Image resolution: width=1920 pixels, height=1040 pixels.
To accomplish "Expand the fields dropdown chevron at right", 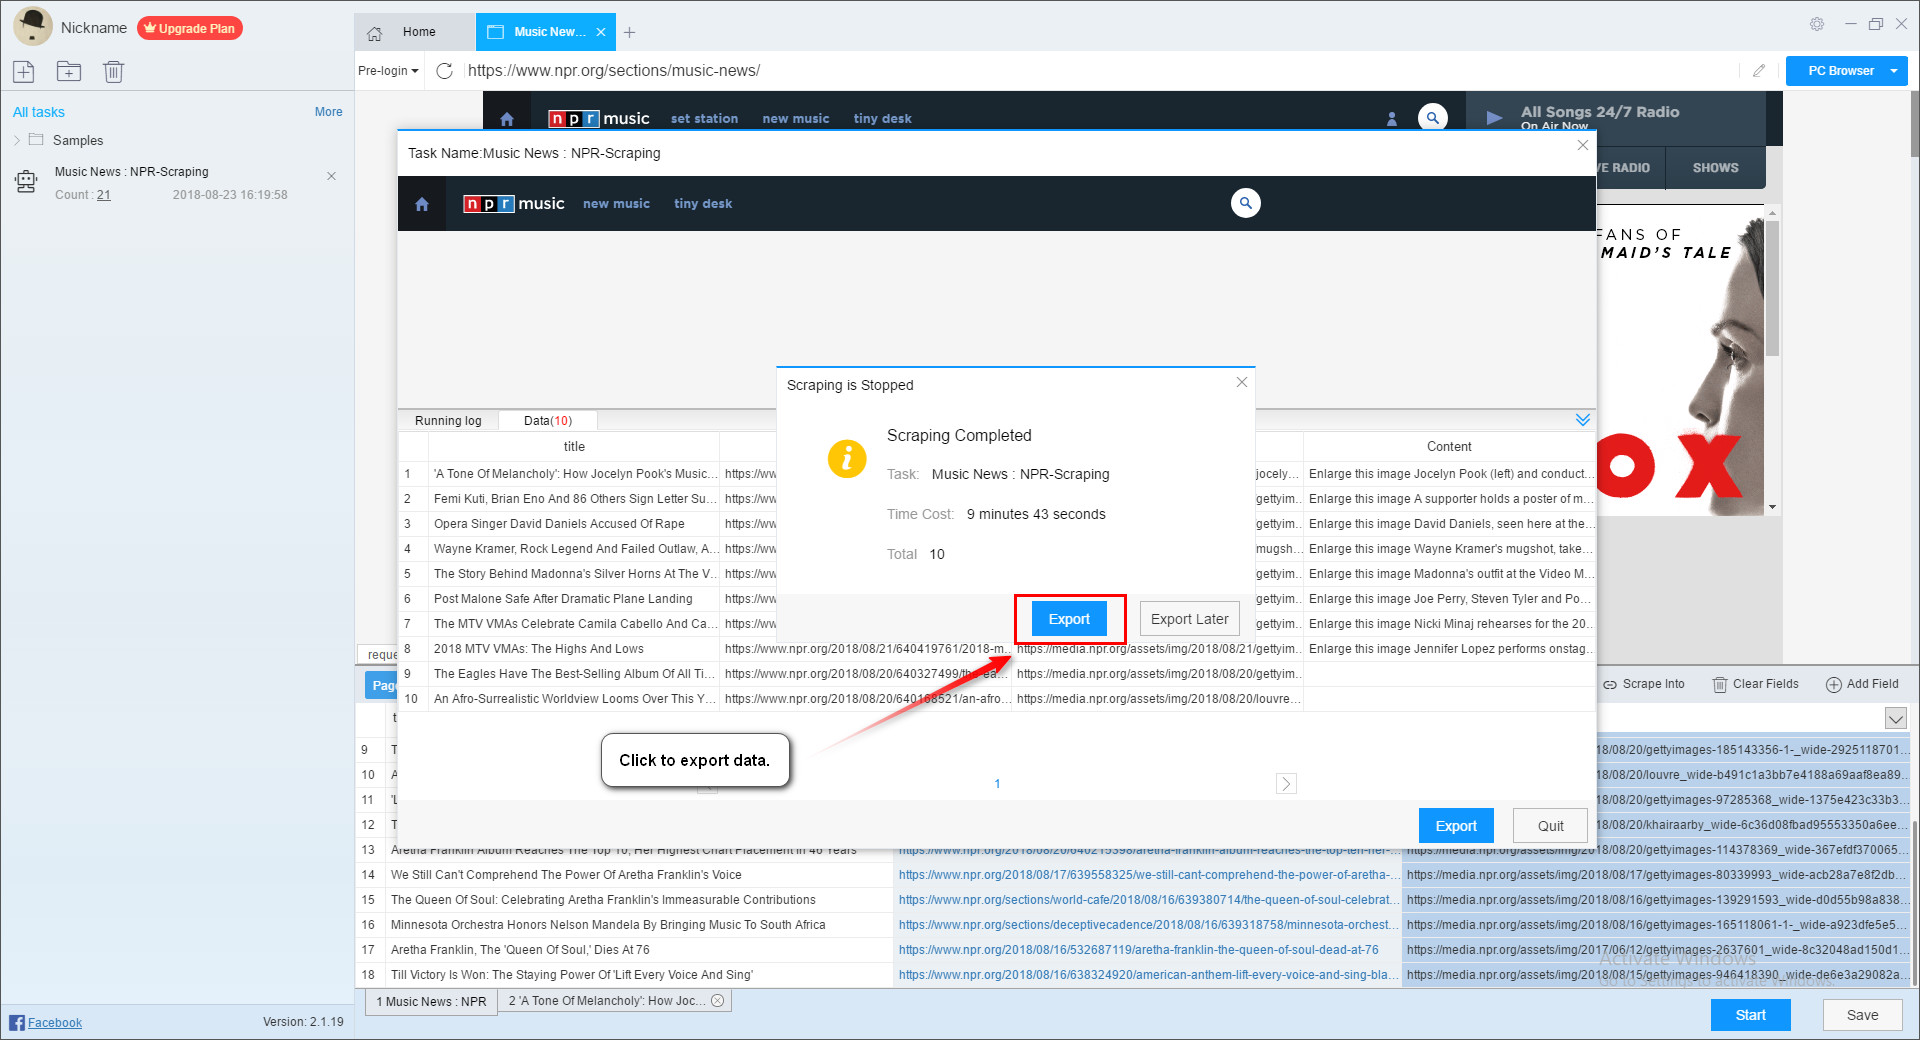I will point(1895,718).
